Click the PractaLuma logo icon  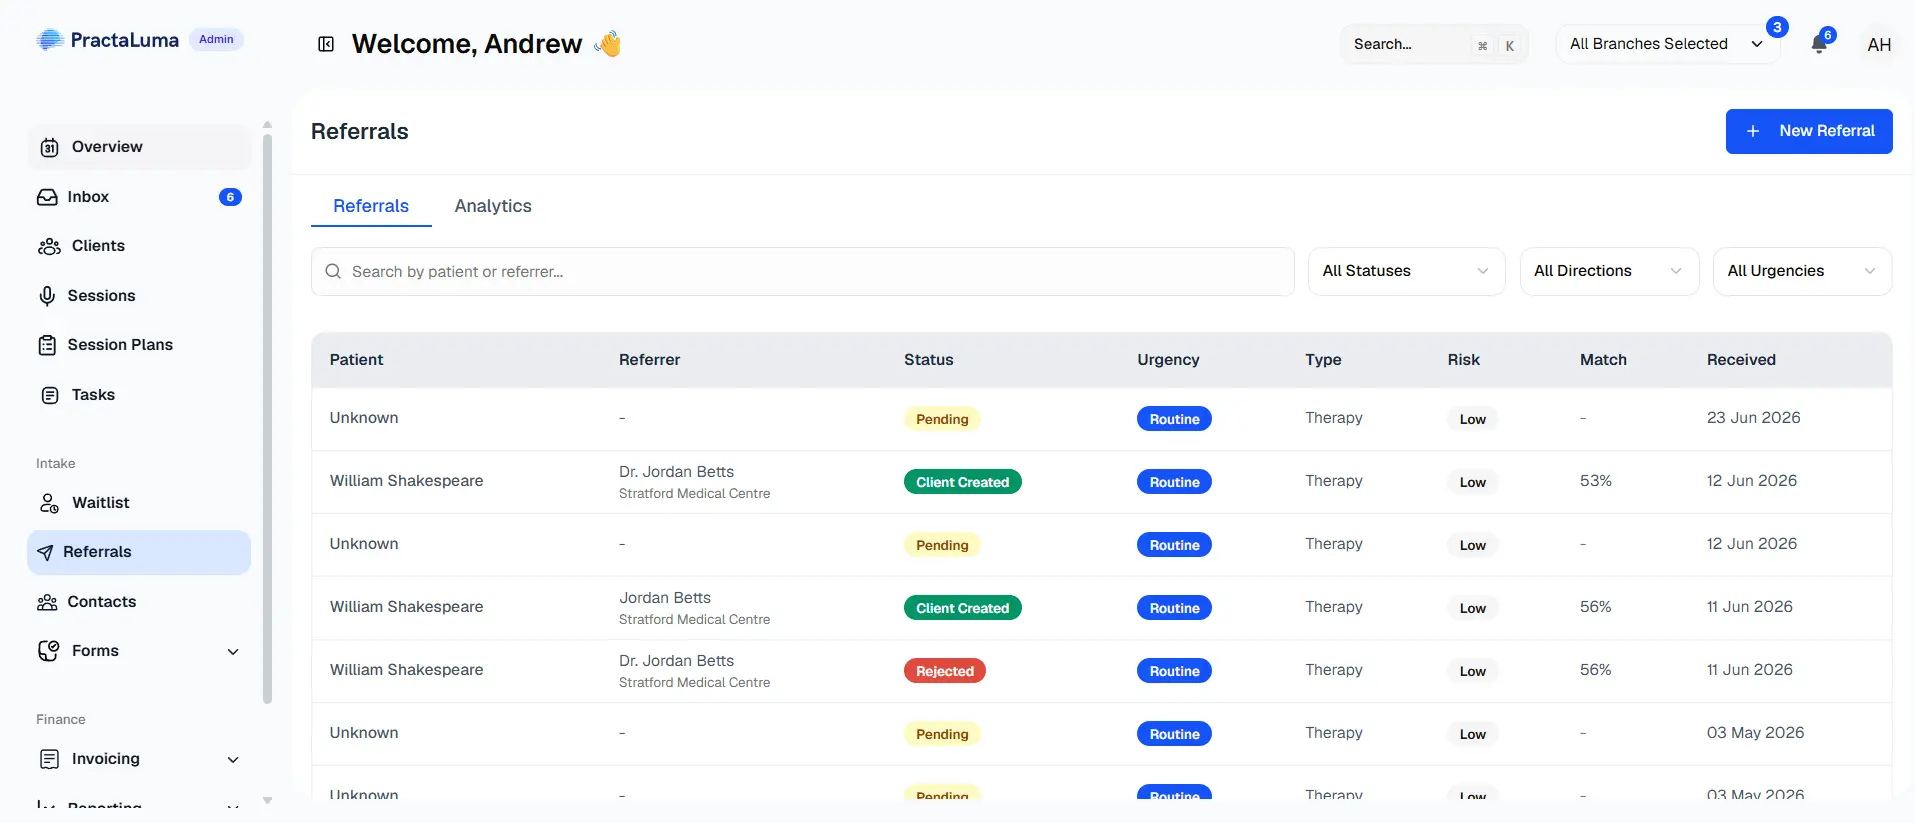pyautogui.click(x=50, y=40)
